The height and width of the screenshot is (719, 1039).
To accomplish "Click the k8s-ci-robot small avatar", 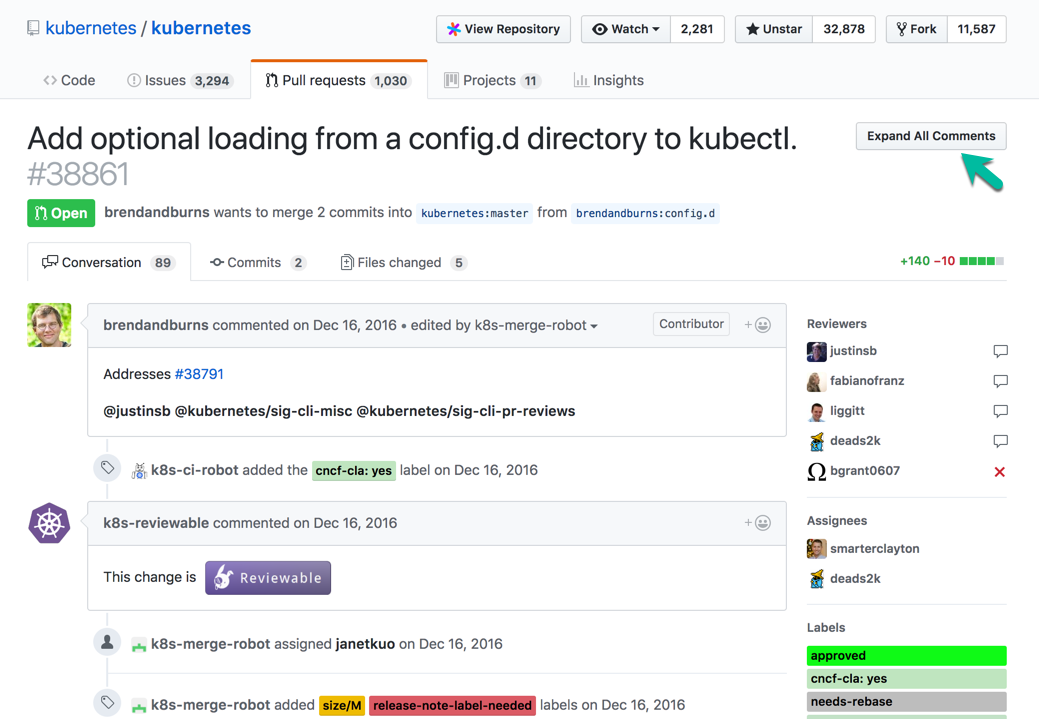I will 139,470.
